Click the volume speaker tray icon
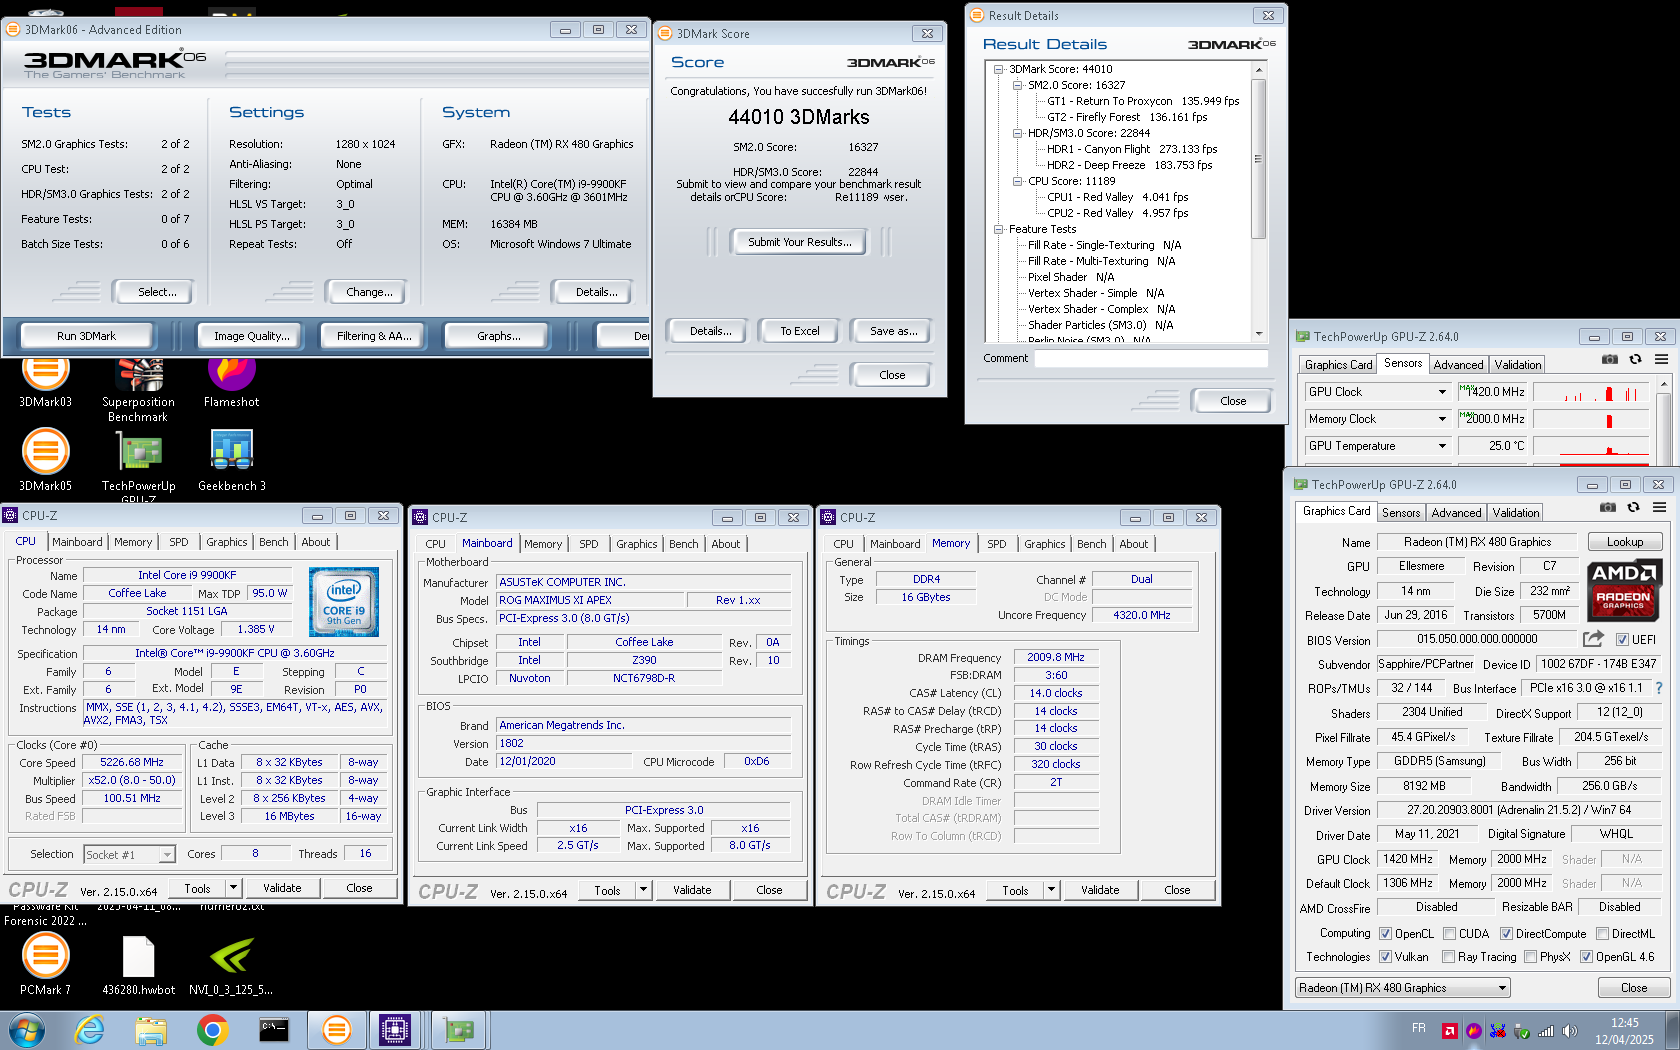The image size is (1680, 1050). (x=1570, y=1031)
